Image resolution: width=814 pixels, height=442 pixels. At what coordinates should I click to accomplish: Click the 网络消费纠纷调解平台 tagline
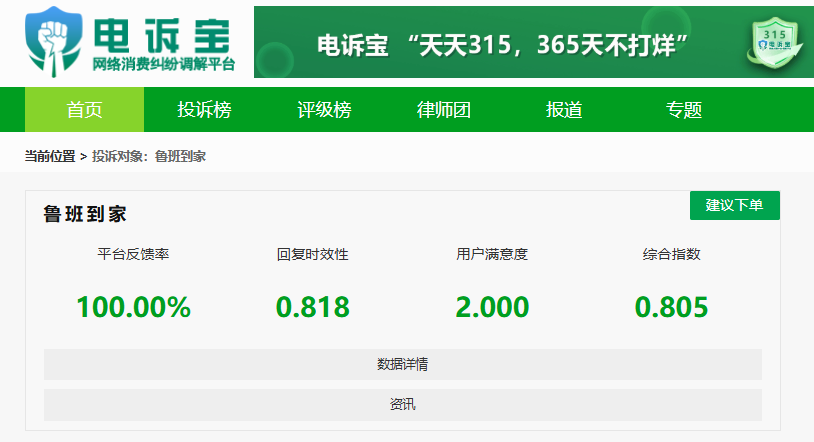point(164,64)
